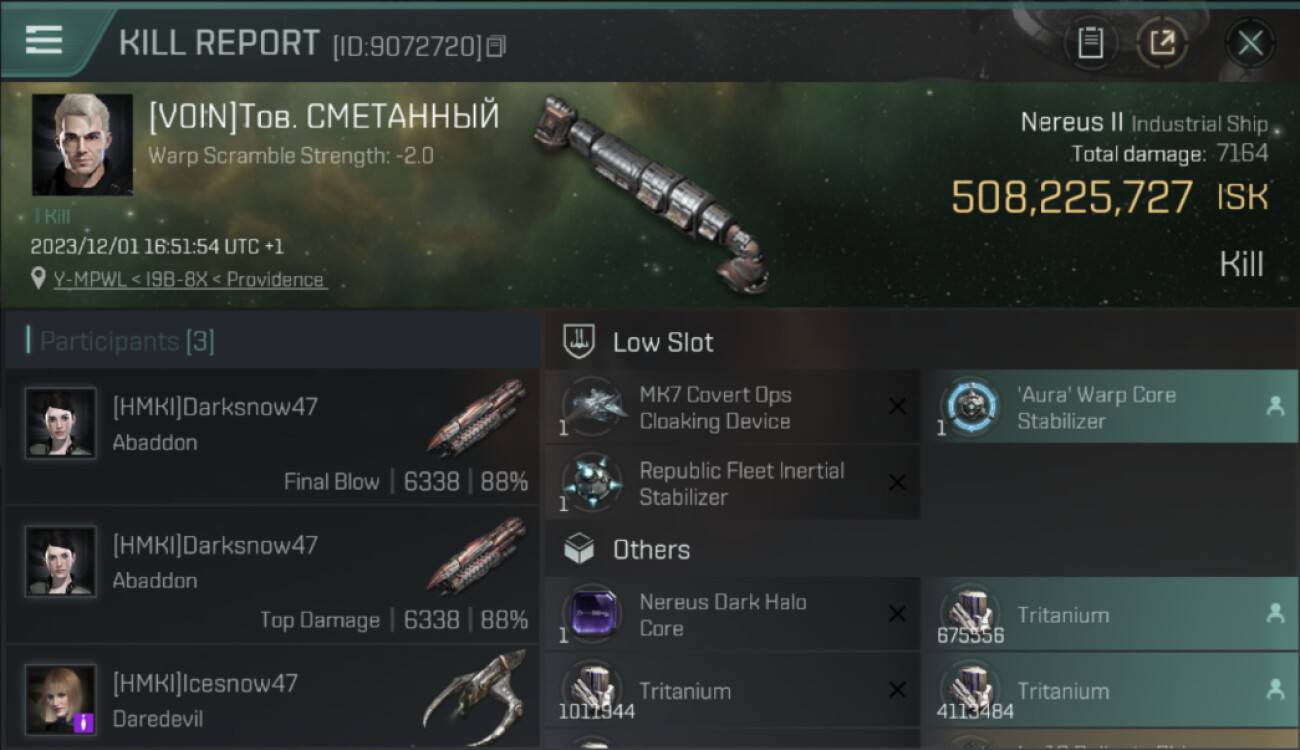1300x750 pixels.
Task: Click the Others cargo box icon
Action: coord(580,549)
